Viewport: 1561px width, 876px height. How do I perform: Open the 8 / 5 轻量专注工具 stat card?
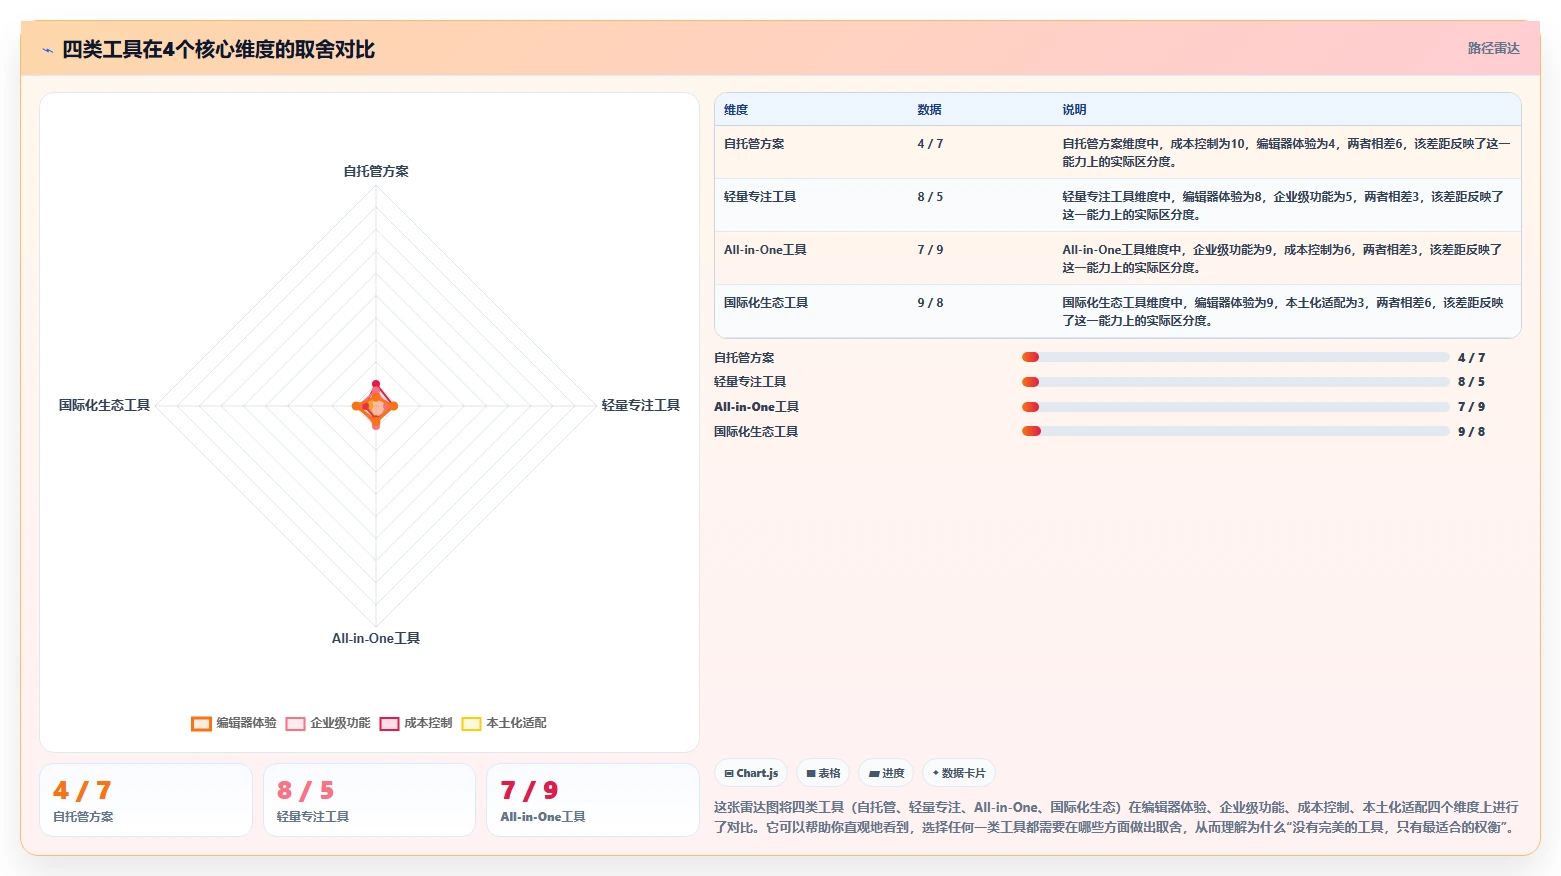pyautogui.click(x=369, y=800)
